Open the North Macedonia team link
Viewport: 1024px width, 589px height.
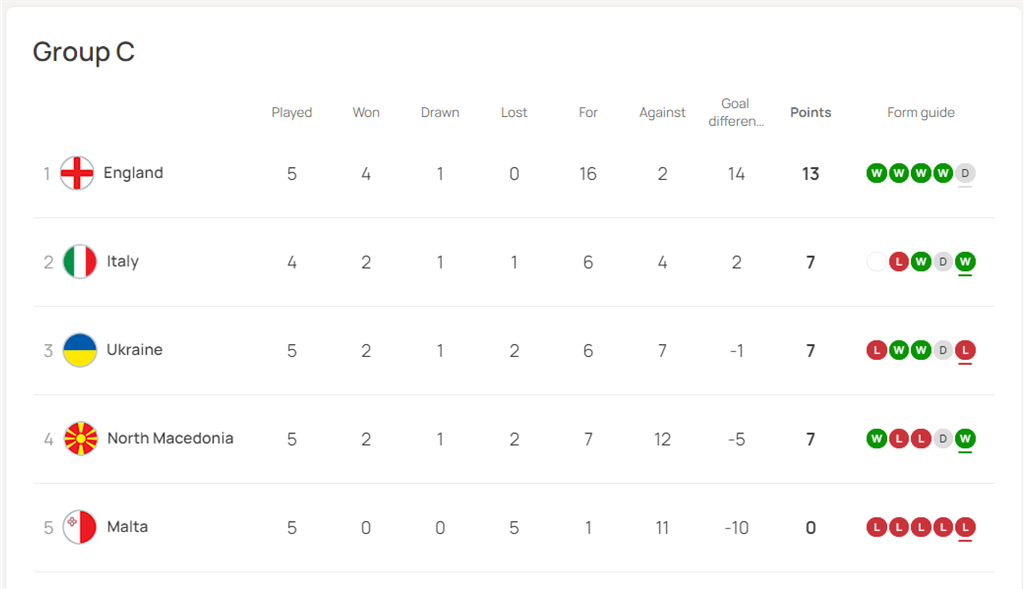[x=170, y=439]
